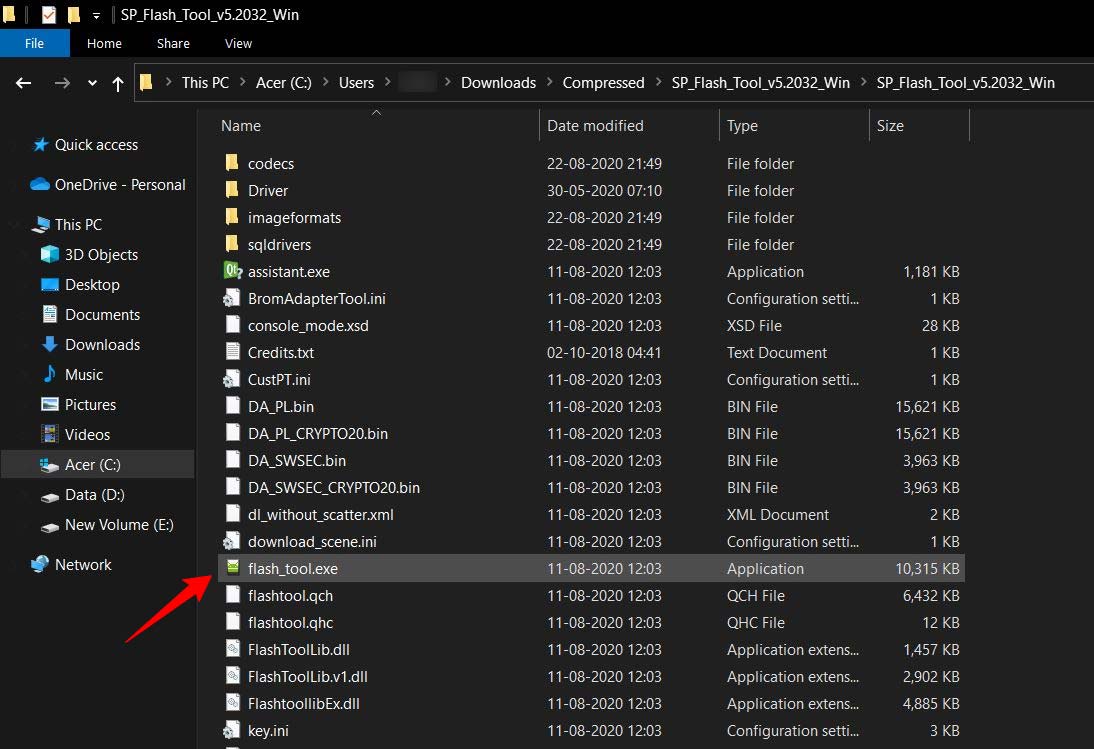This screenshot has height=749, width=1094.
Task: Open the Home ribbon tab
Action: (x=105, y=43)
